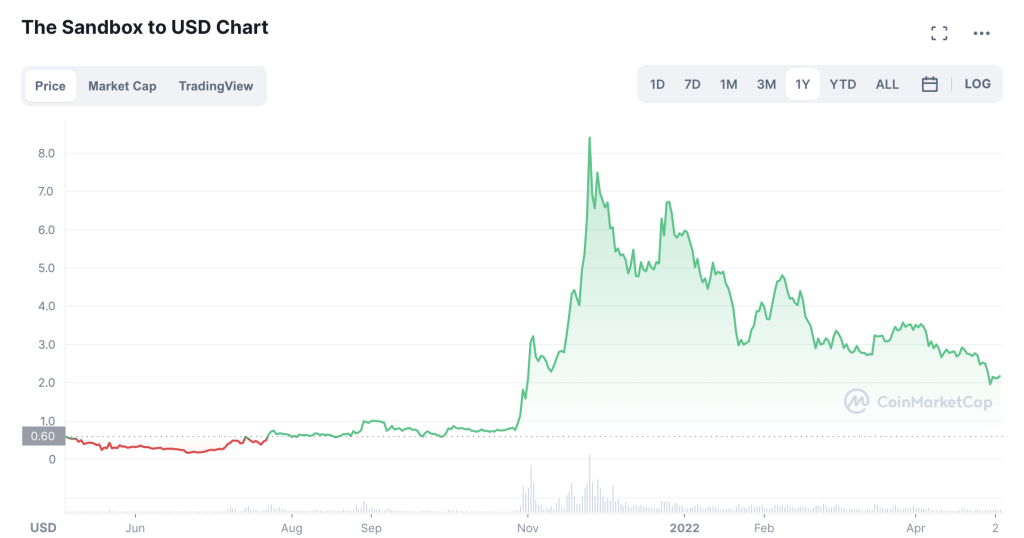Select the YTD time range

(x=843, y=85)
